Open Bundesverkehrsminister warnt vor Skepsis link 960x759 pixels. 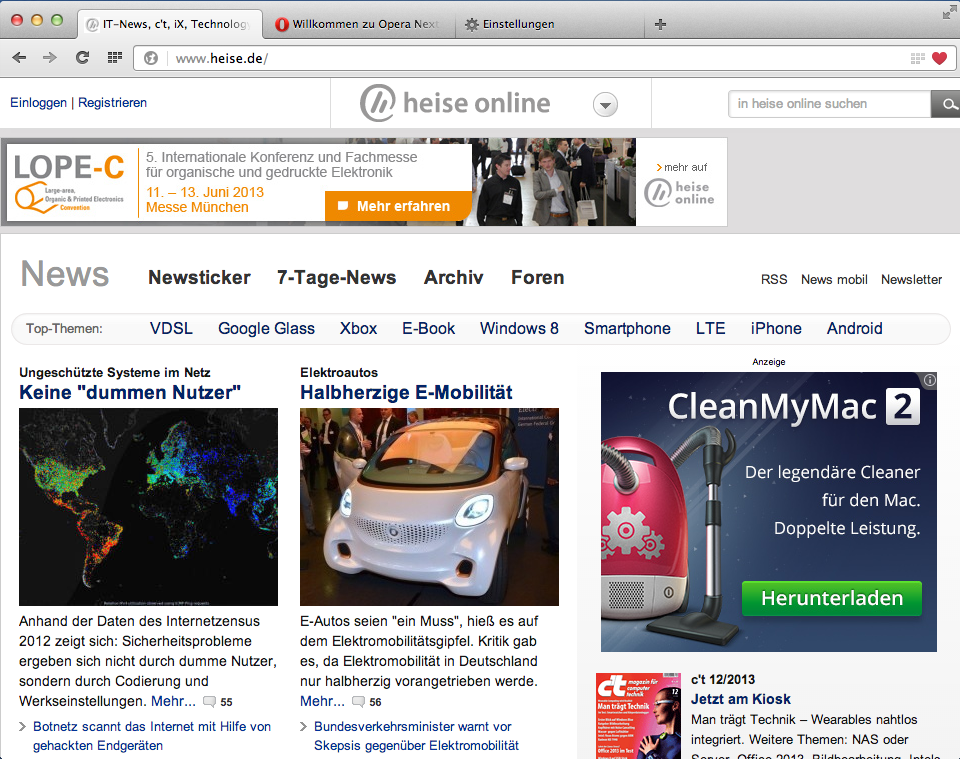tap(416, 736)
